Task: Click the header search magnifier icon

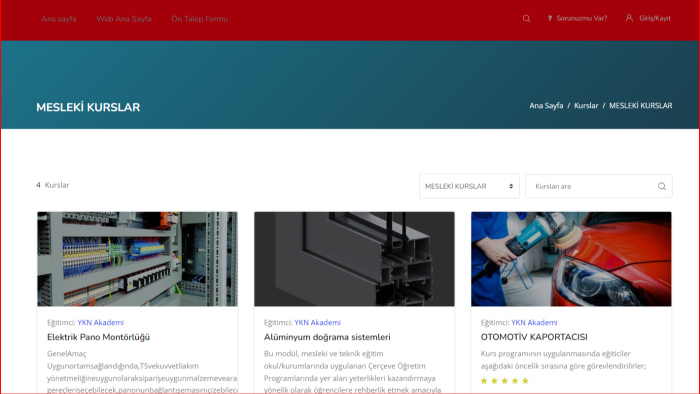Action: (526, 18)
